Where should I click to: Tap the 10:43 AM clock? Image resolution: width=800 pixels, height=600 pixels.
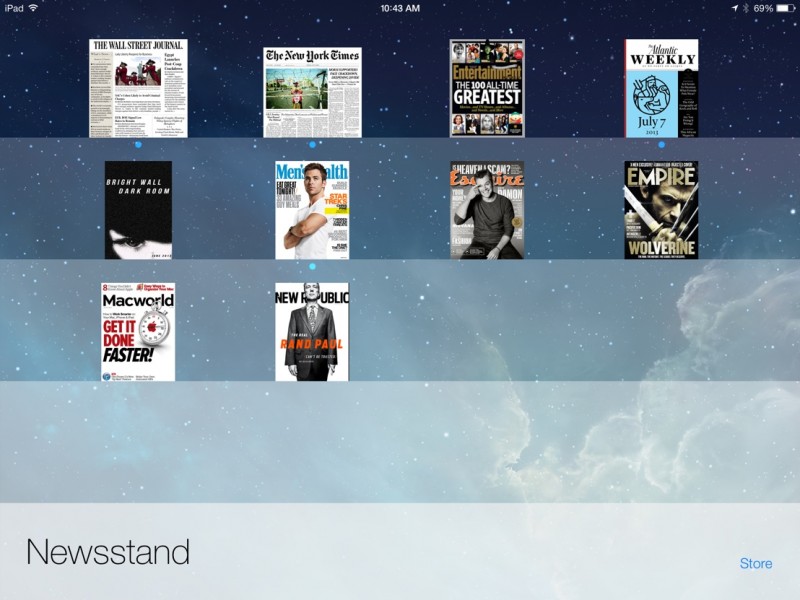pyautogui.click(x=400, y=8)
